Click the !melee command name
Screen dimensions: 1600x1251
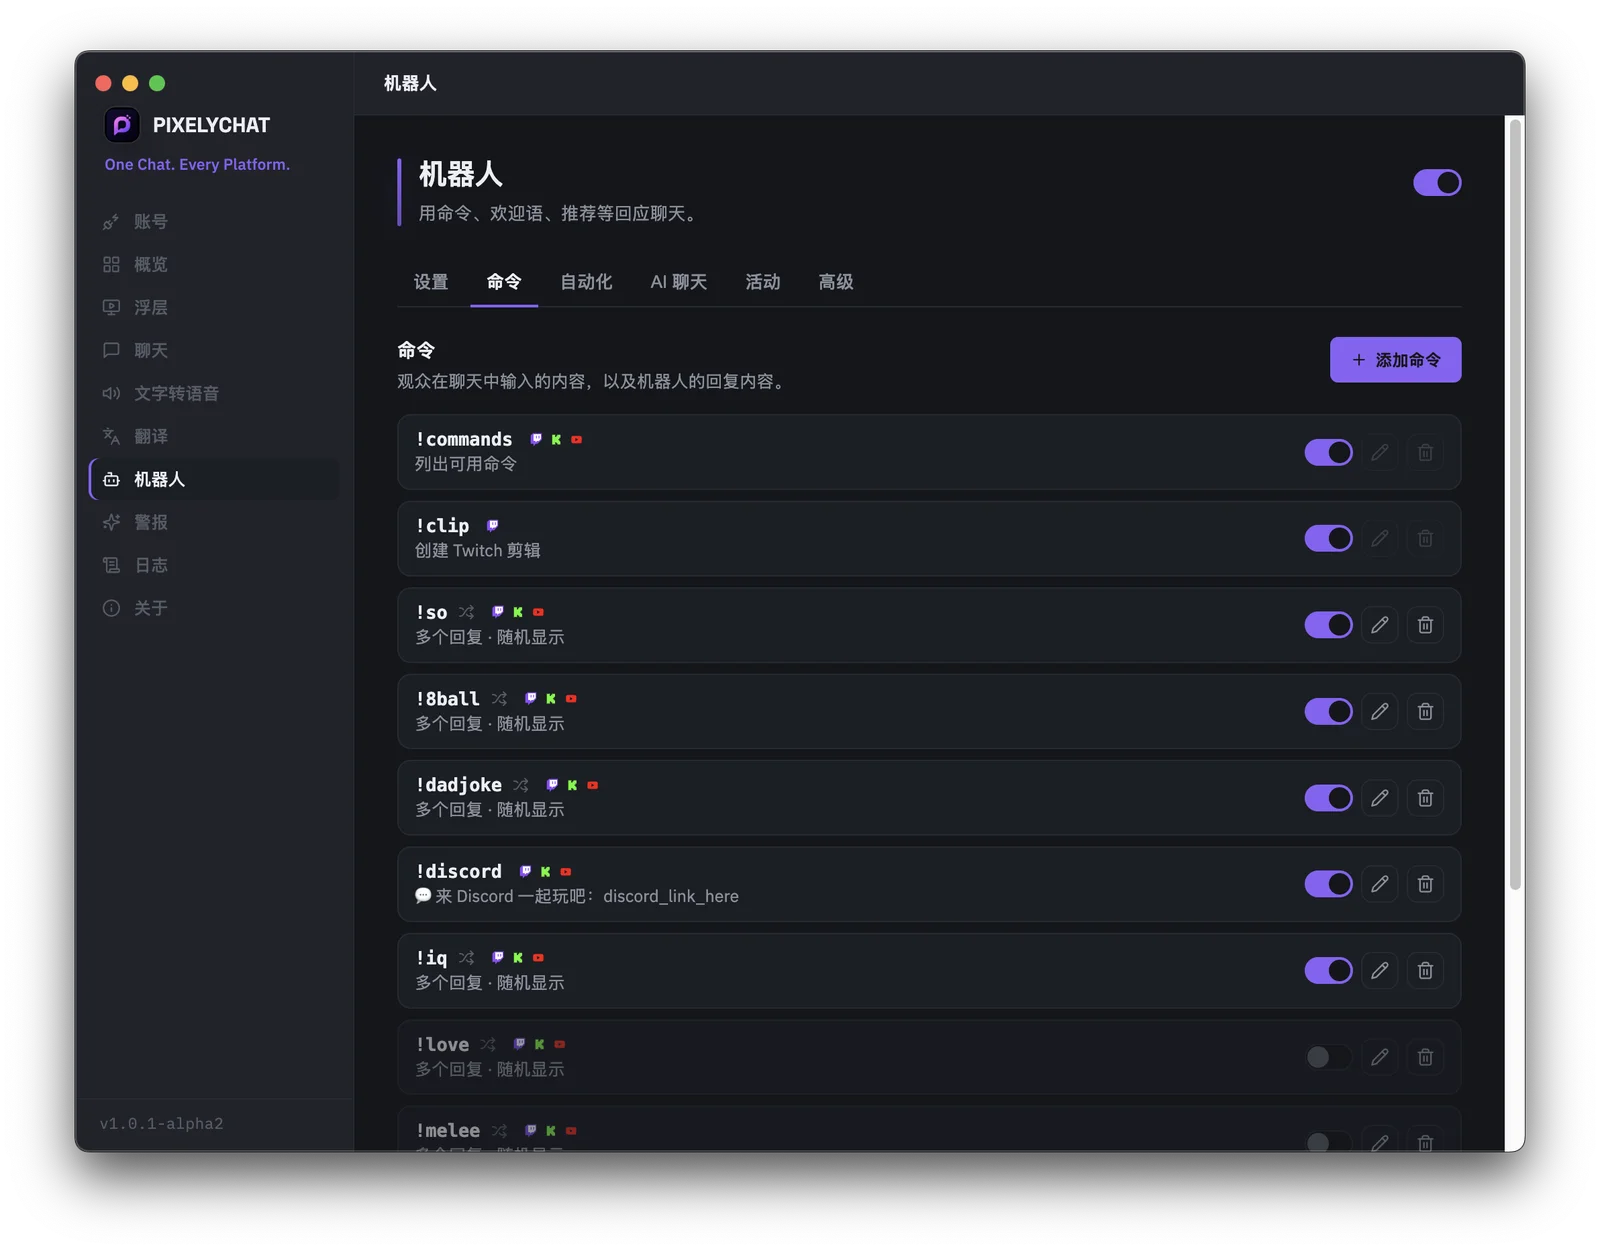(x=448, y=1131)
